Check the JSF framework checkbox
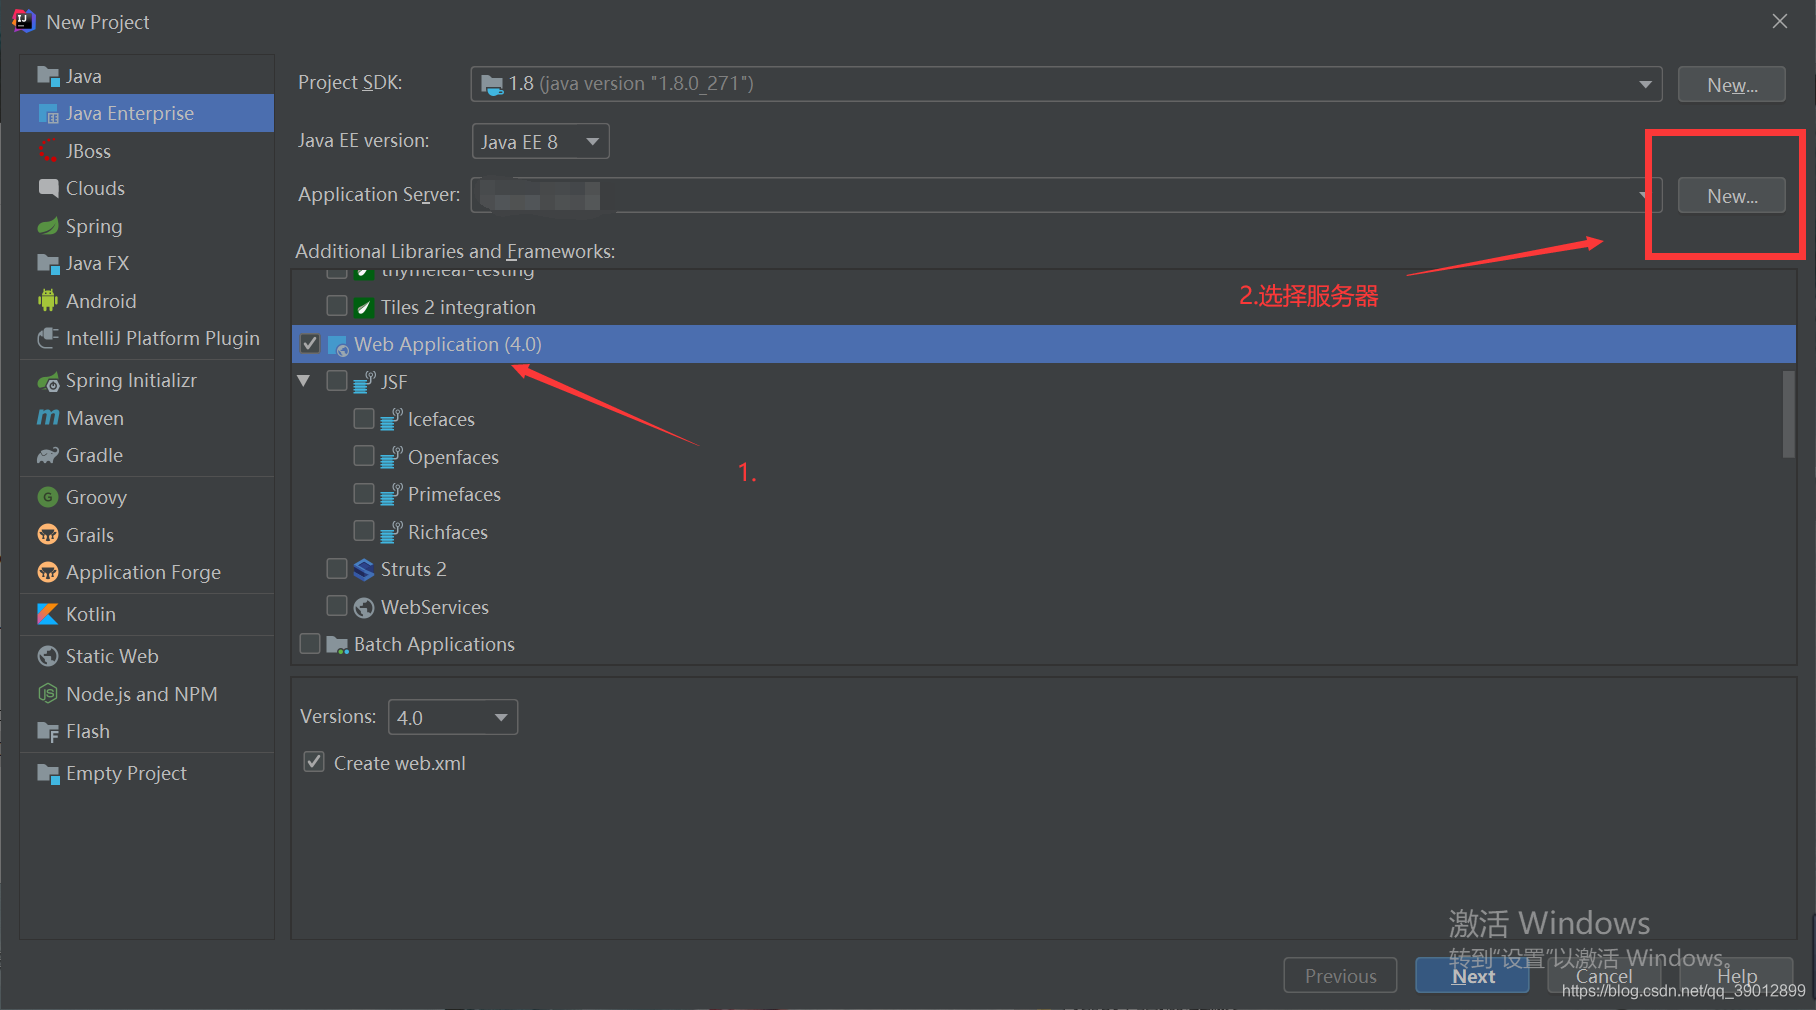The width and height of the screenshot is (1816, 1010). pos(337,381)
